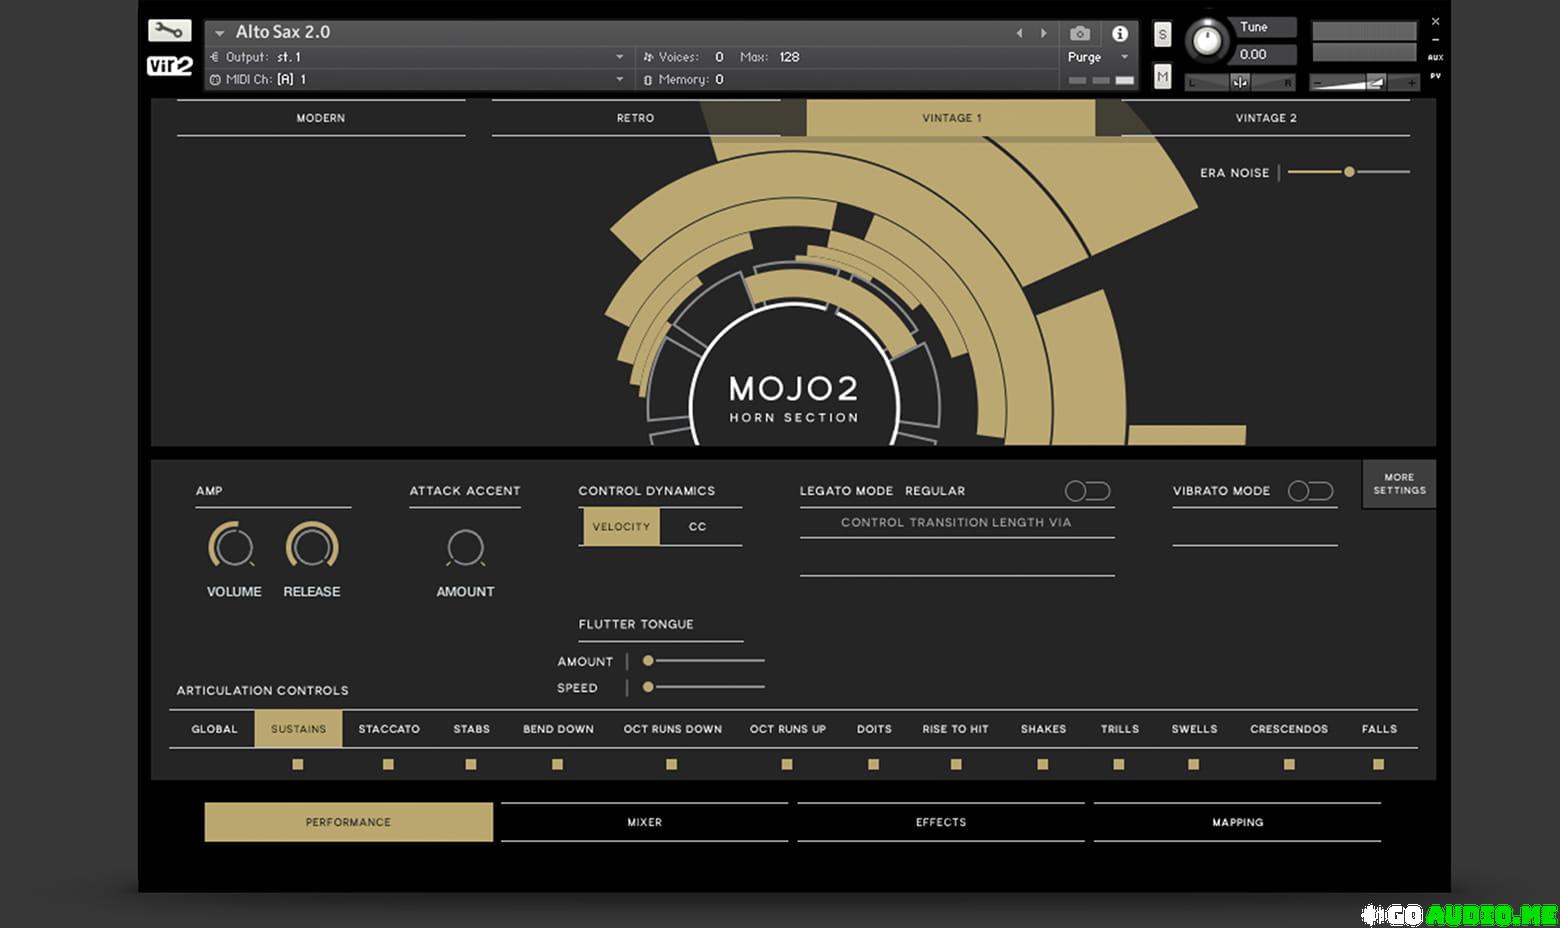The image size is (1560, 928).
Task: Select the FALLS articulation tab
Action: [1379, 729]
